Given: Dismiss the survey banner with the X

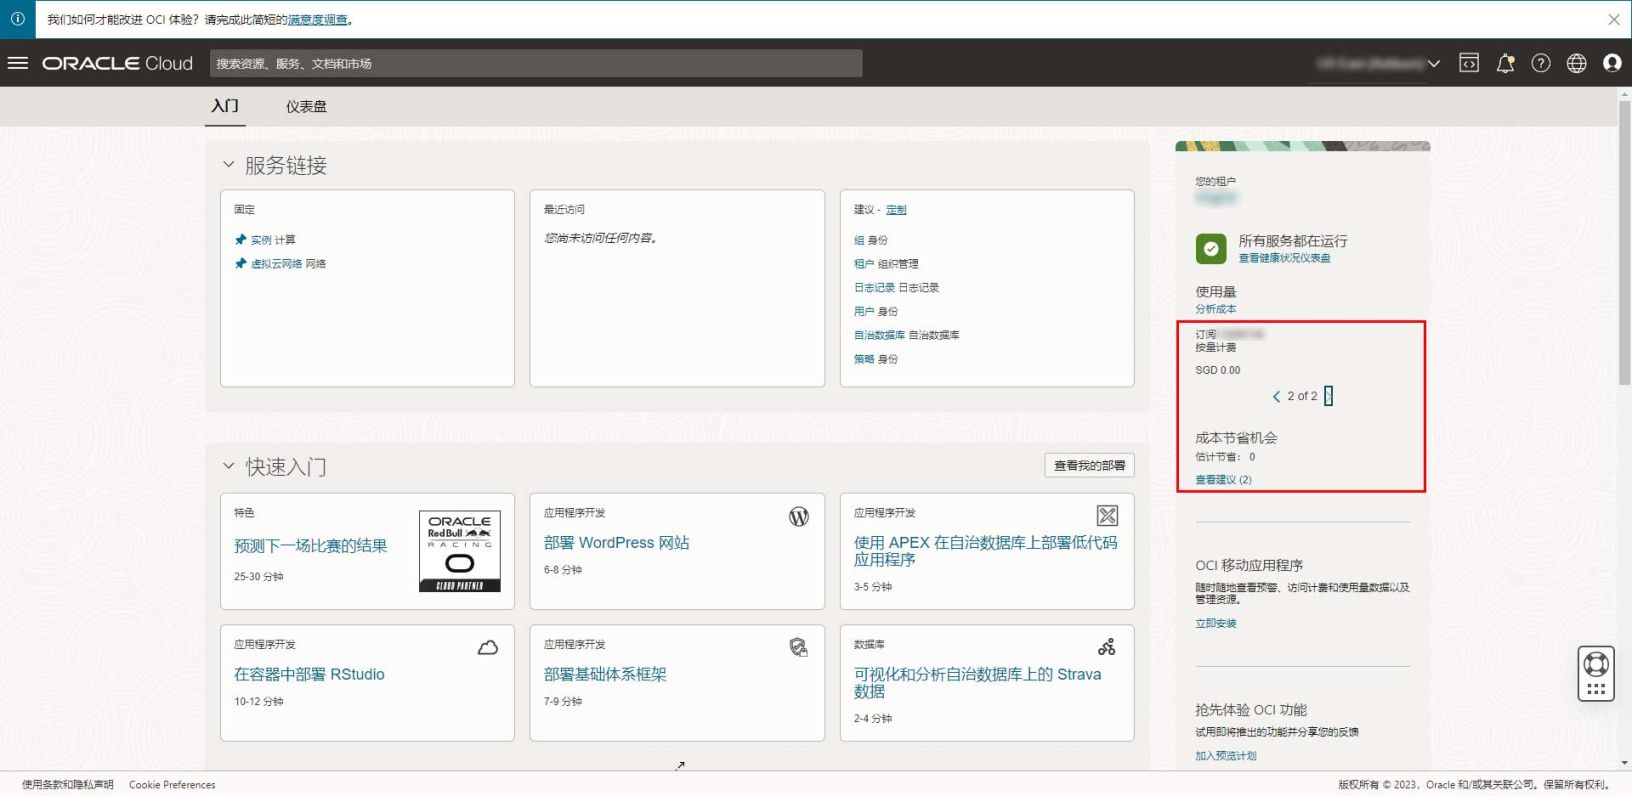Looking at the screenshot, I should tap(1614, 19).
